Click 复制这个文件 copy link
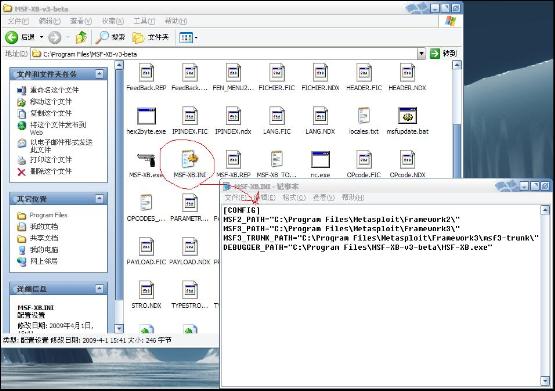This screenshot has height=391, width=555. [x=51, y=113]
